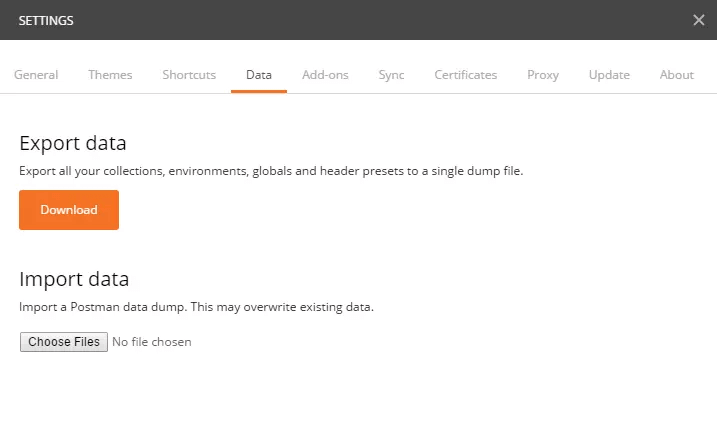Click the 'Import data' heading
The width and height of the screenshot is (717, 444).
(x=74, y=279)
